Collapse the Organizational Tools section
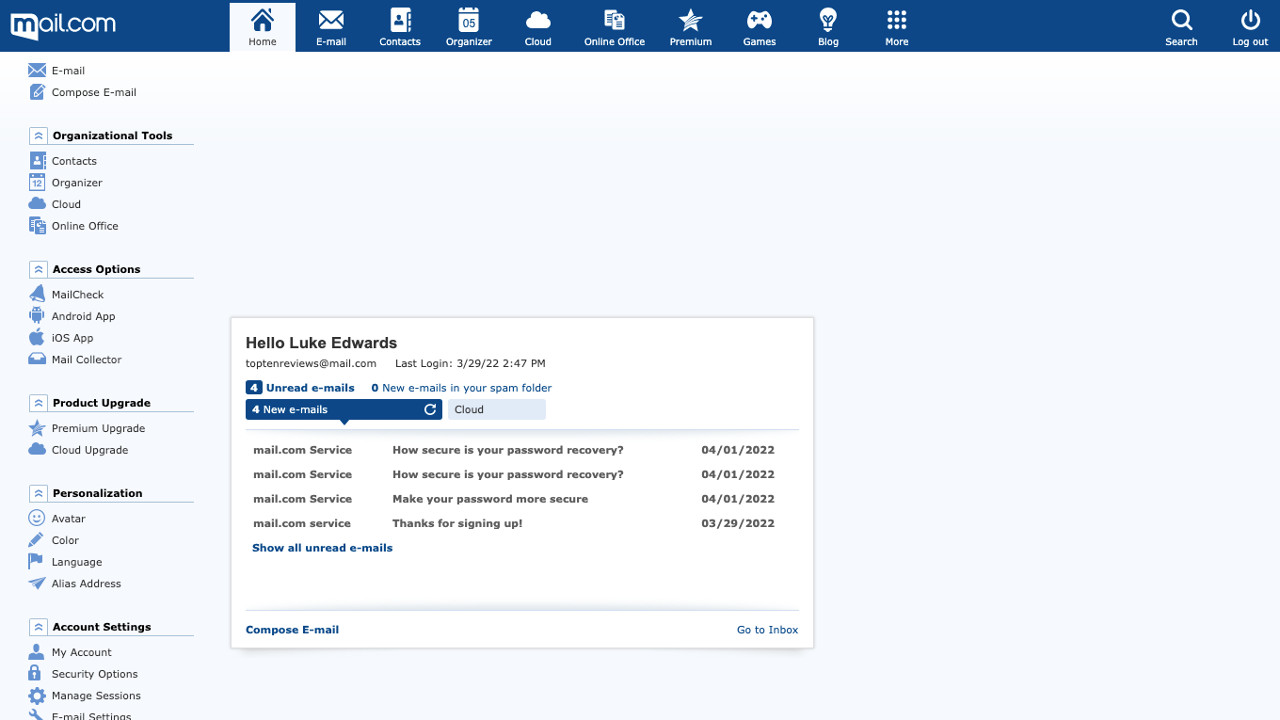 (38, 136)
